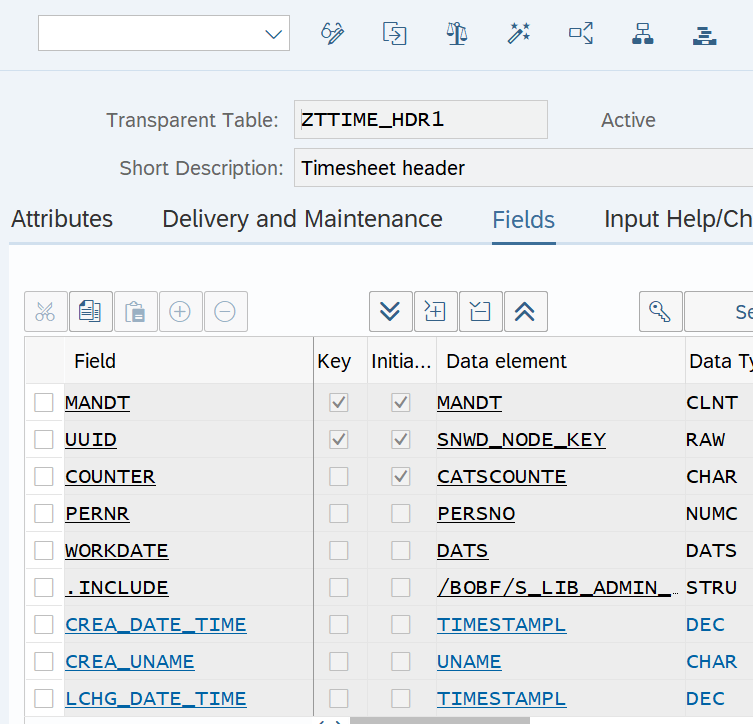
Task: Click the Delete Row minus icon
Action: tap(225, 312)
